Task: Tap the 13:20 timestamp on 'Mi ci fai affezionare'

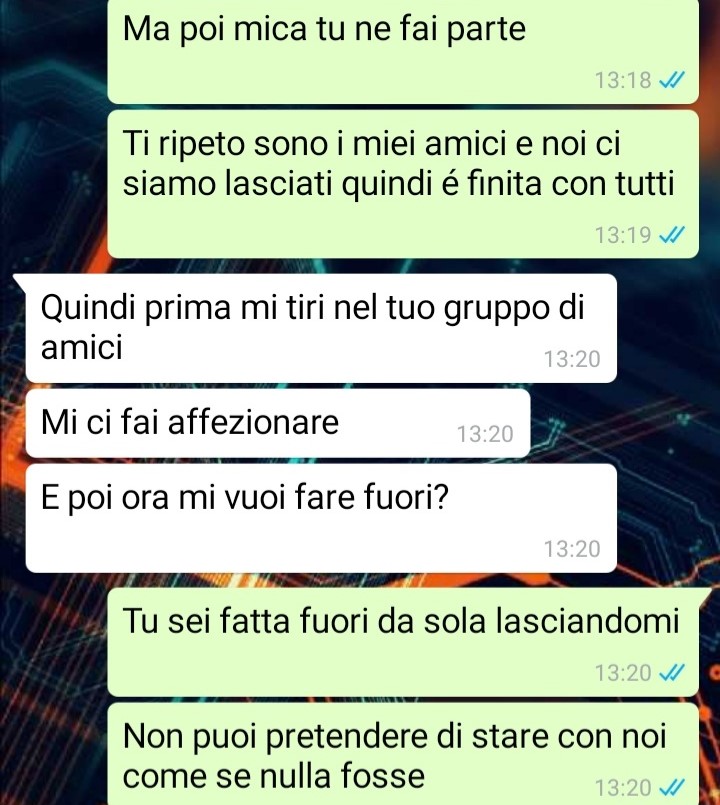Action: coord(485,434)
